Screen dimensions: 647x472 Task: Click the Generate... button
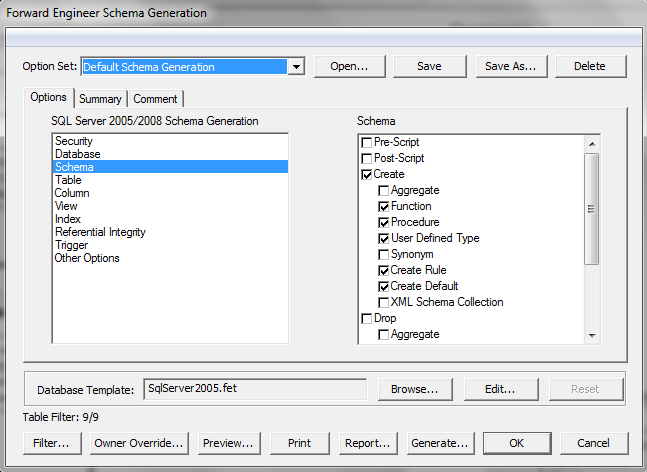click(x=440, y=443)
